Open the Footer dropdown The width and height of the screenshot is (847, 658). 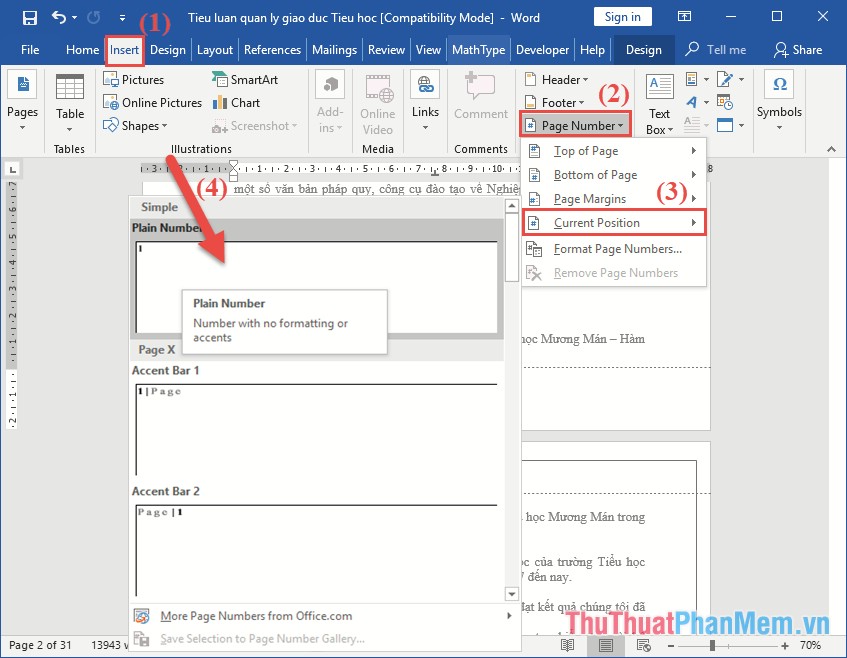(556, 101)
